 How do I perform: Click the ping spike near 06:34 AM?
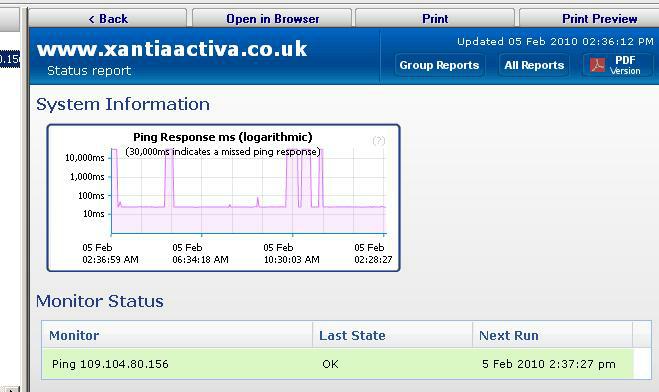pos(169,176)
